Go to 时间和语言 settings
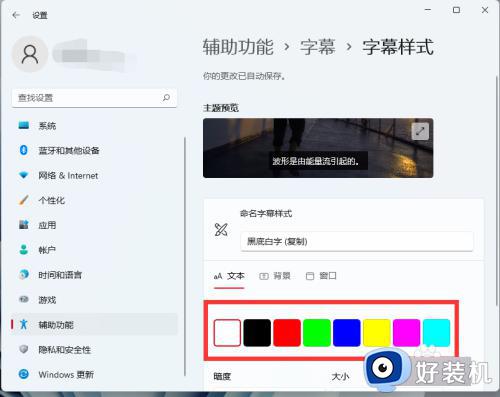Viewport: 500px width, 397px height. coord(94,275)
